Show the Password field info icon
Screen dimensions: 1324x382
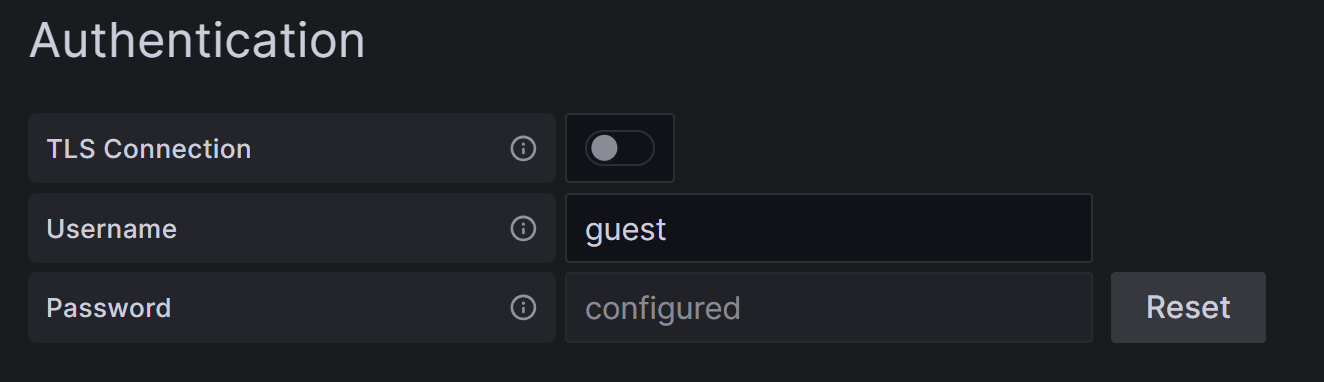tap(523, 308)
